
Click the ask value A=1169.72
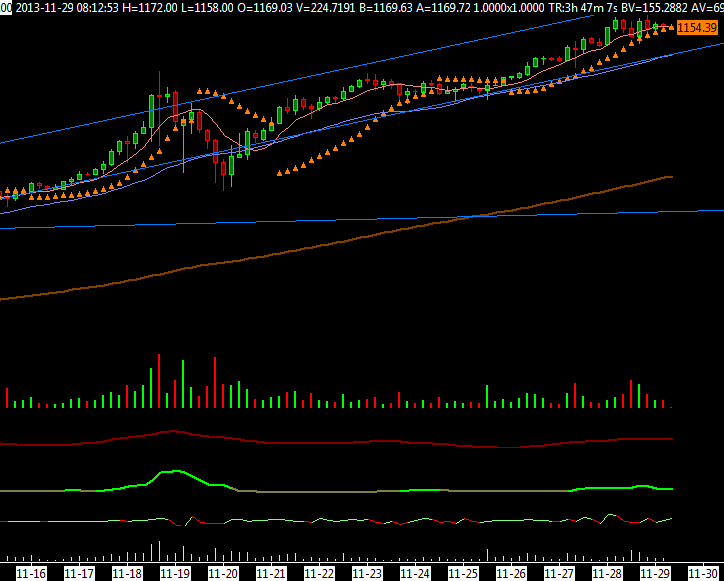tap(444, 7)
